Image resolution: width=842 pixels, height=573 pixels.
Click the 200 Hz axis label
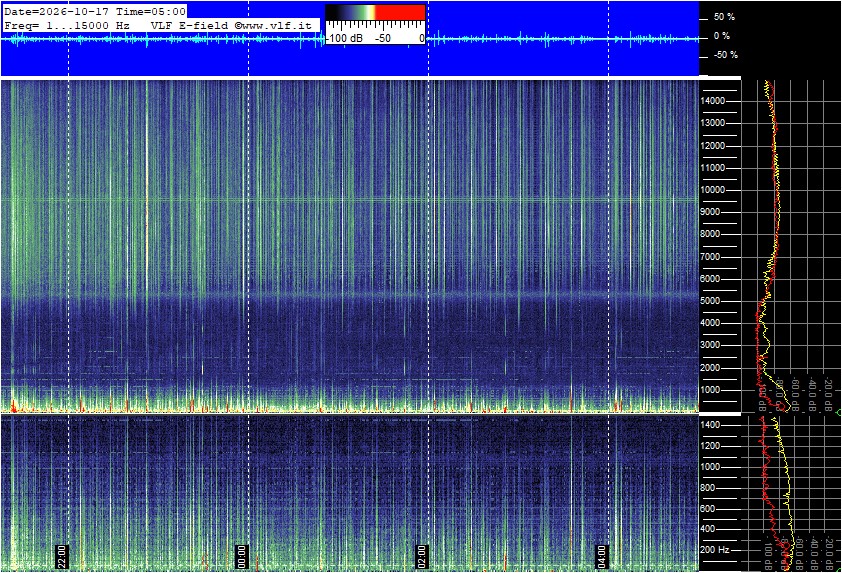point(715,550)
